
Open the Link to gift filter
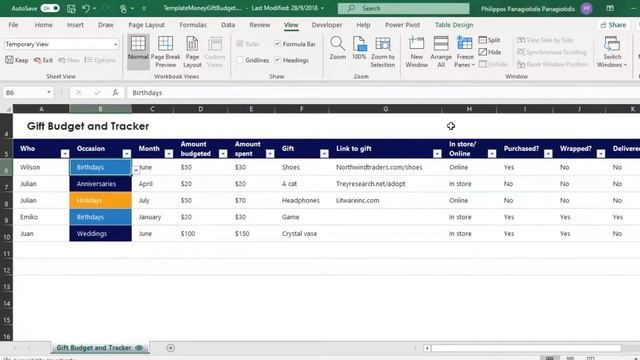point(437,153)
